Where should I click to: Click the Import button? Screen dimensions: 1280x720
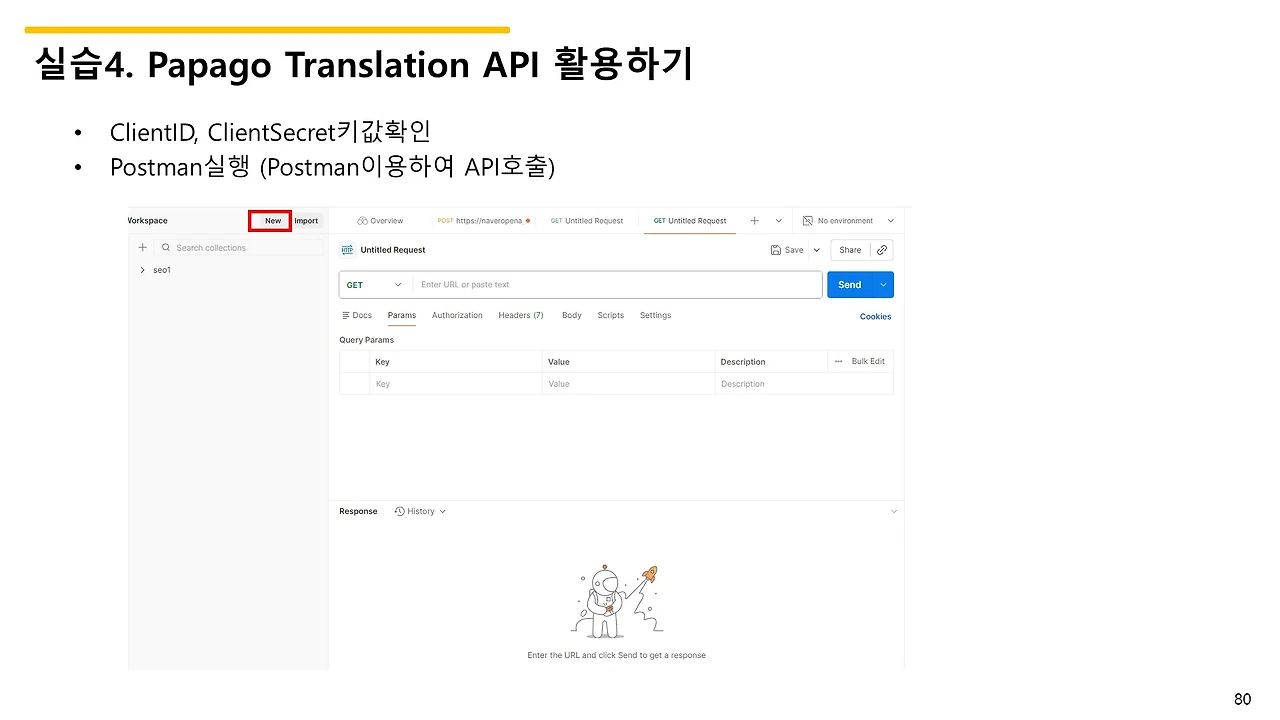click(x=307, y=221)
